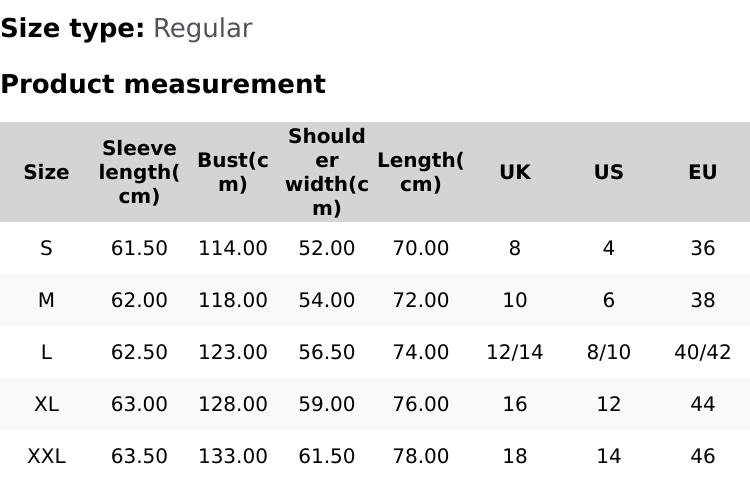Click the 133.00 bust measurement cell
The width and height of the screenshot is (750, 482).
(x=233, y=456)
